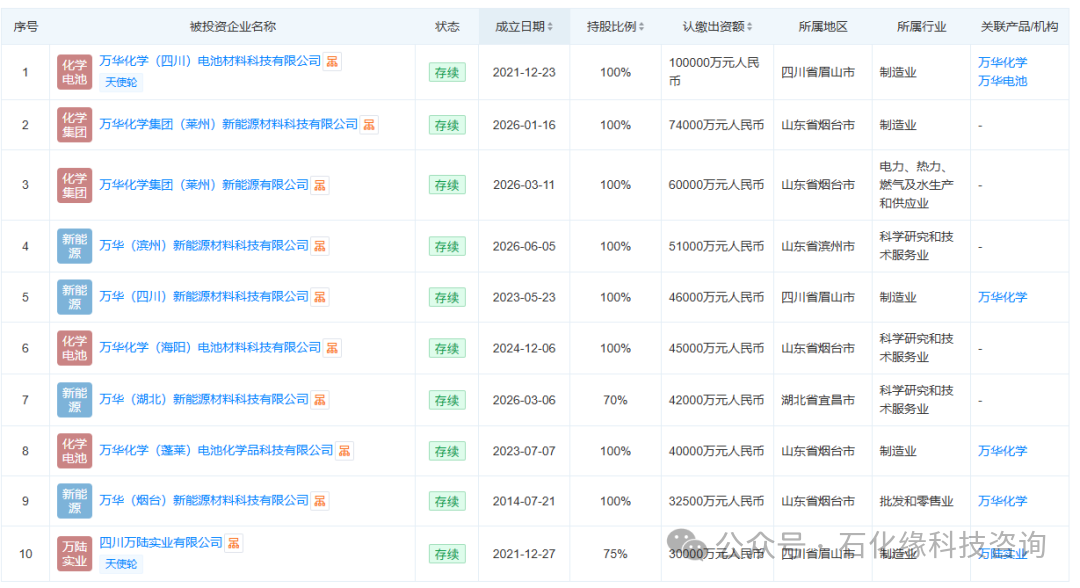The width and height of the screenshot is (1080, 588).
Task: Open equity chart icon beside 万华化学（蓬莱）电池化学品科技有限公司
Action: [344, 450]
